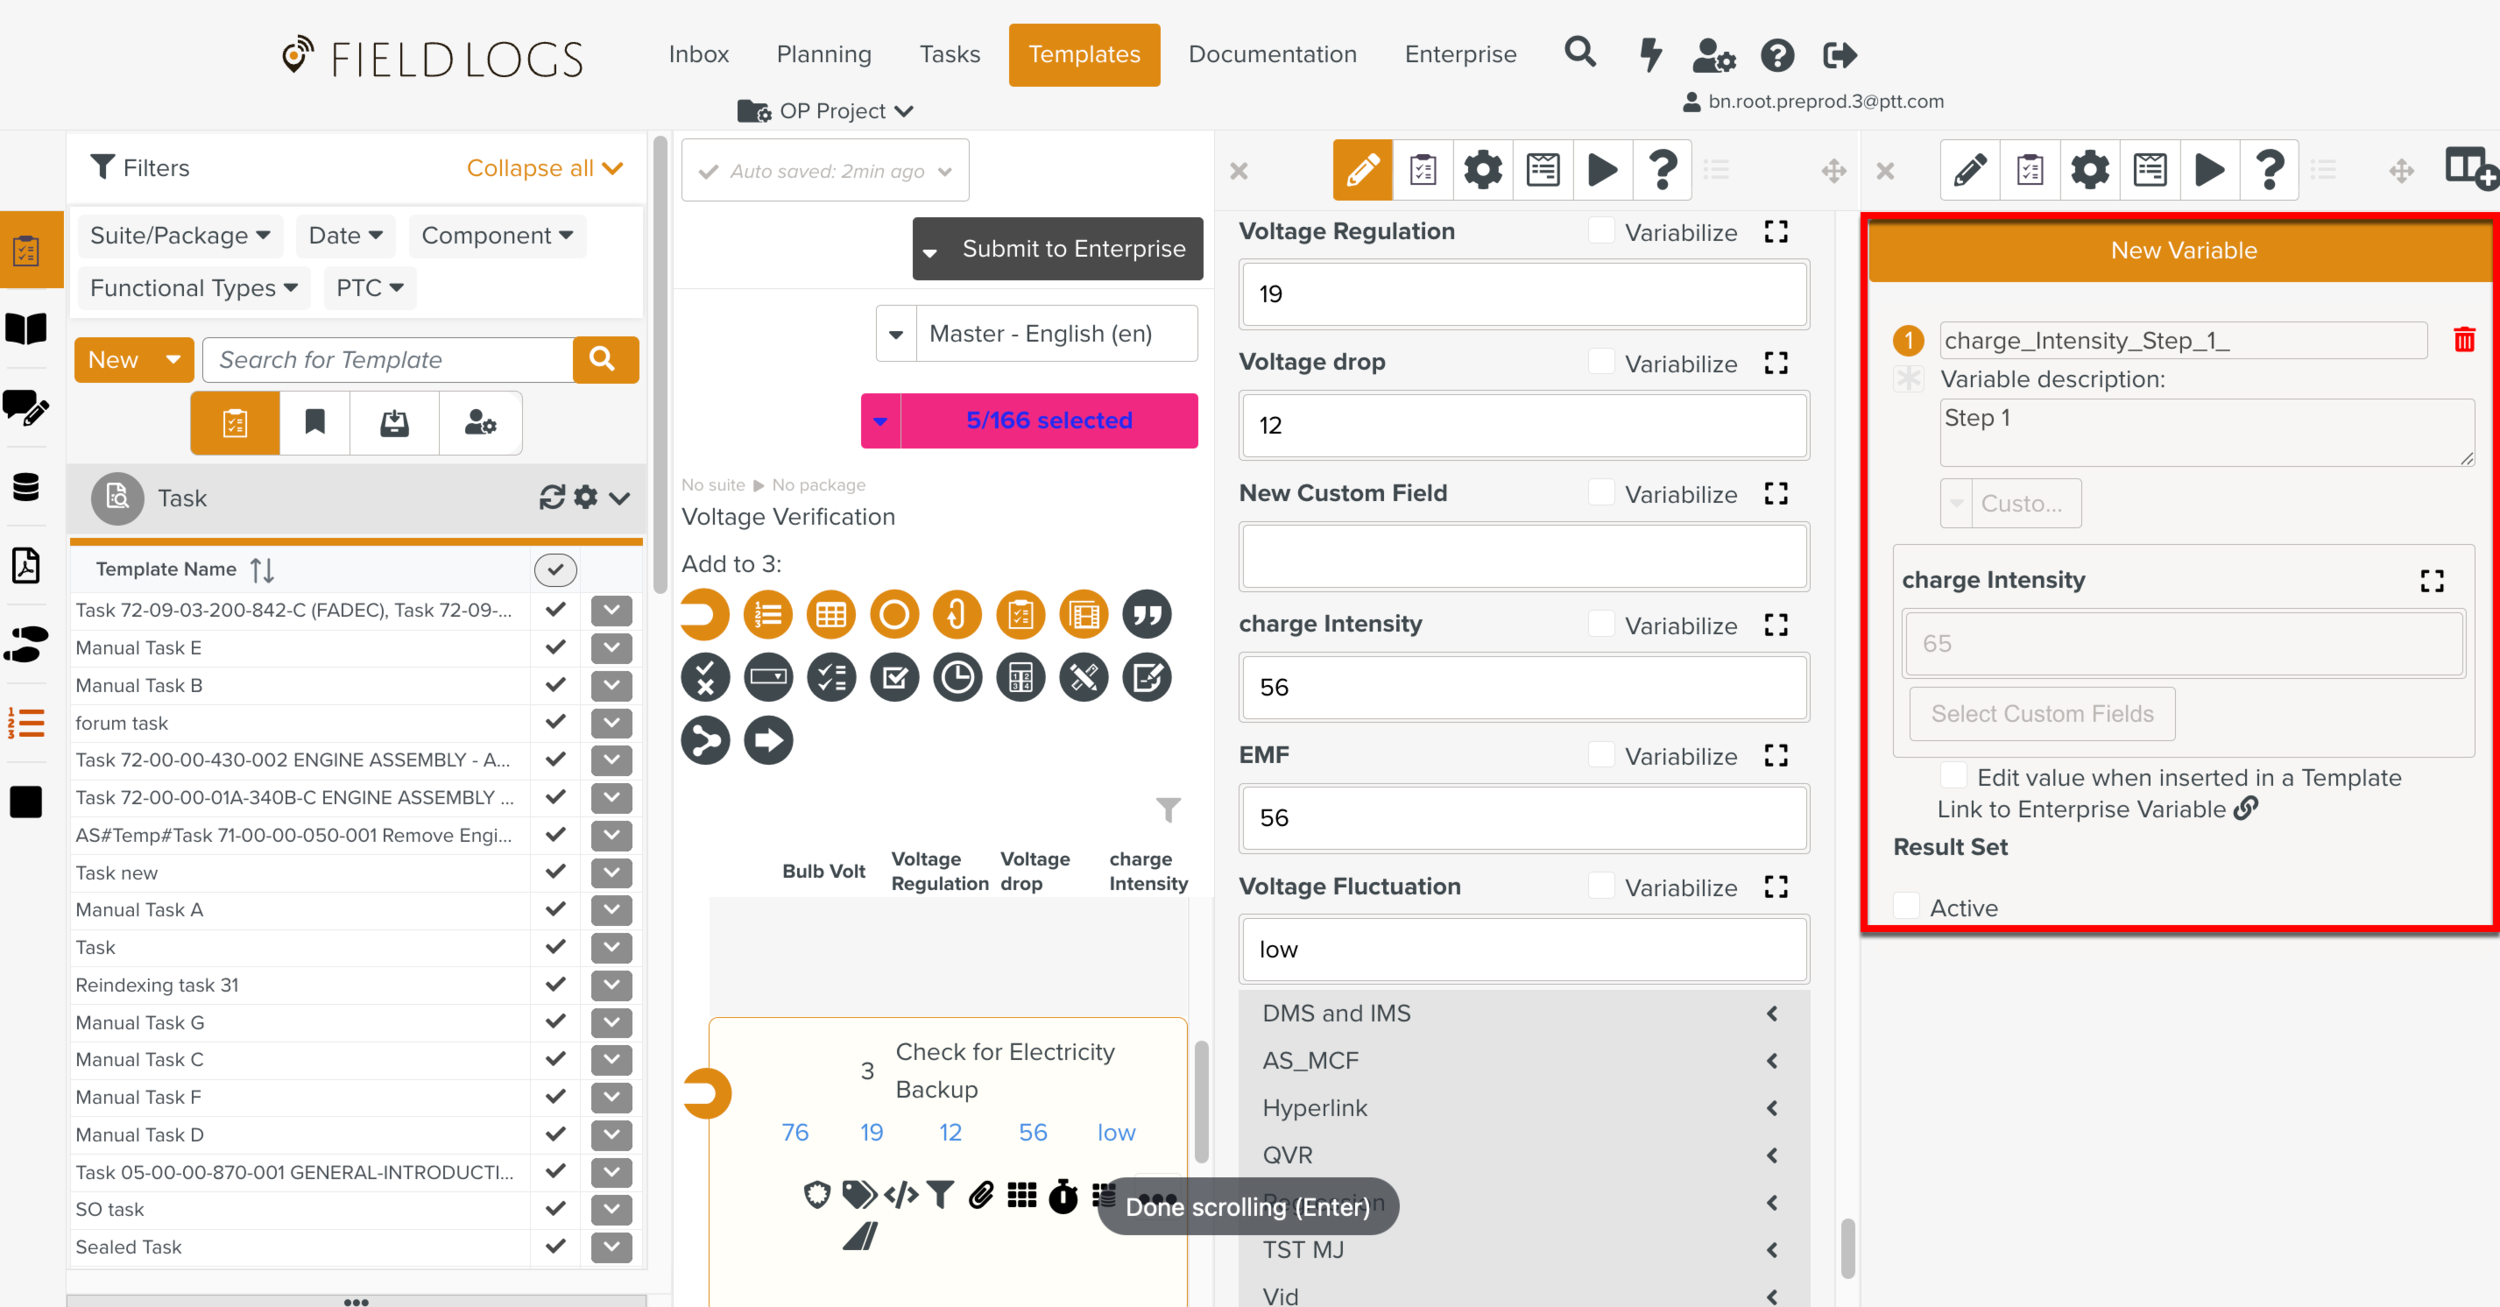Go to the Planning menu
Image resolution: width=2500 pixels, height=1307 pixels.
click(x=823, y=55)
